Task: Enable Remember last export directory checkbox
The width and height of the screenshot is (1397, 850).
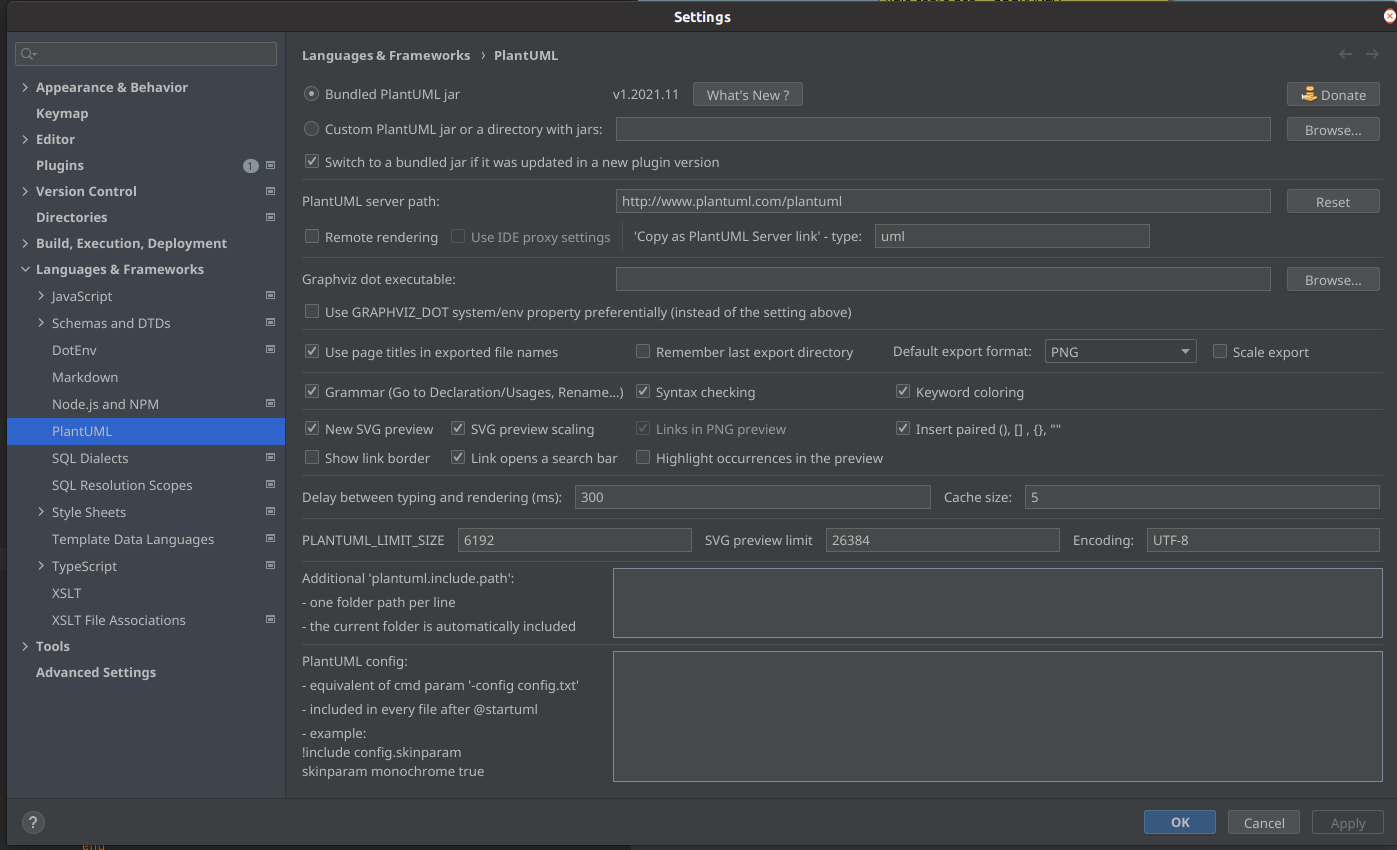Action: (x=643, y=352)
